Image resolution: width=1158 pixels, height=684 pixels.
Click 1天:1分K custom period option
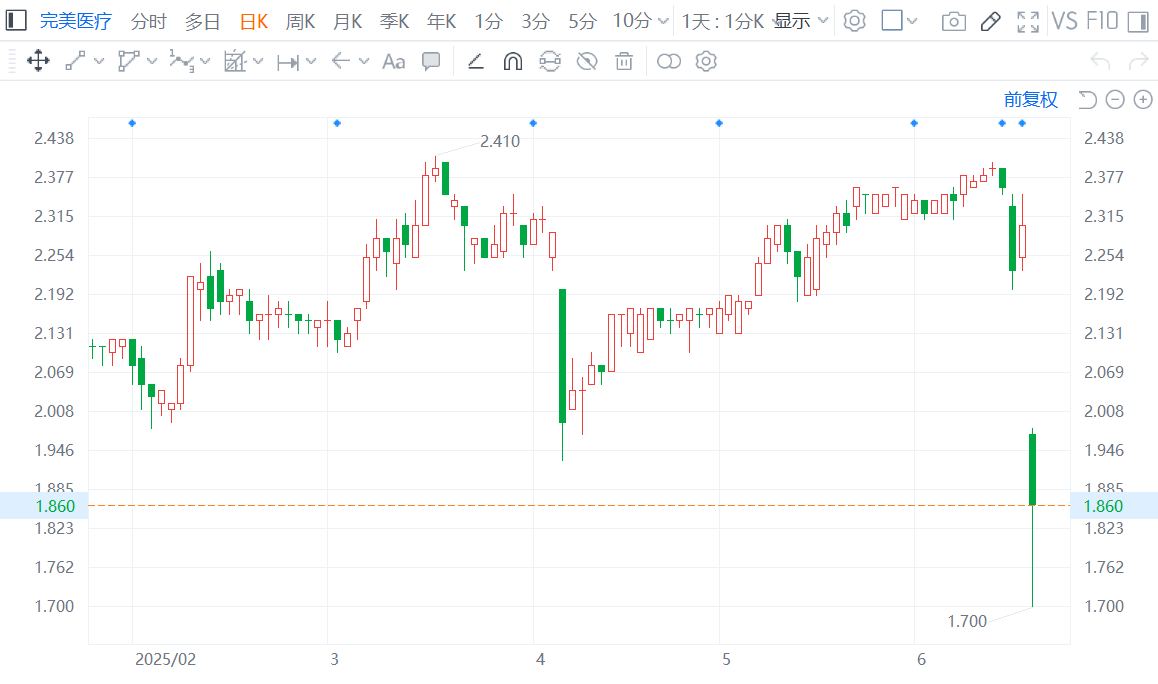[x=722, y=21]
